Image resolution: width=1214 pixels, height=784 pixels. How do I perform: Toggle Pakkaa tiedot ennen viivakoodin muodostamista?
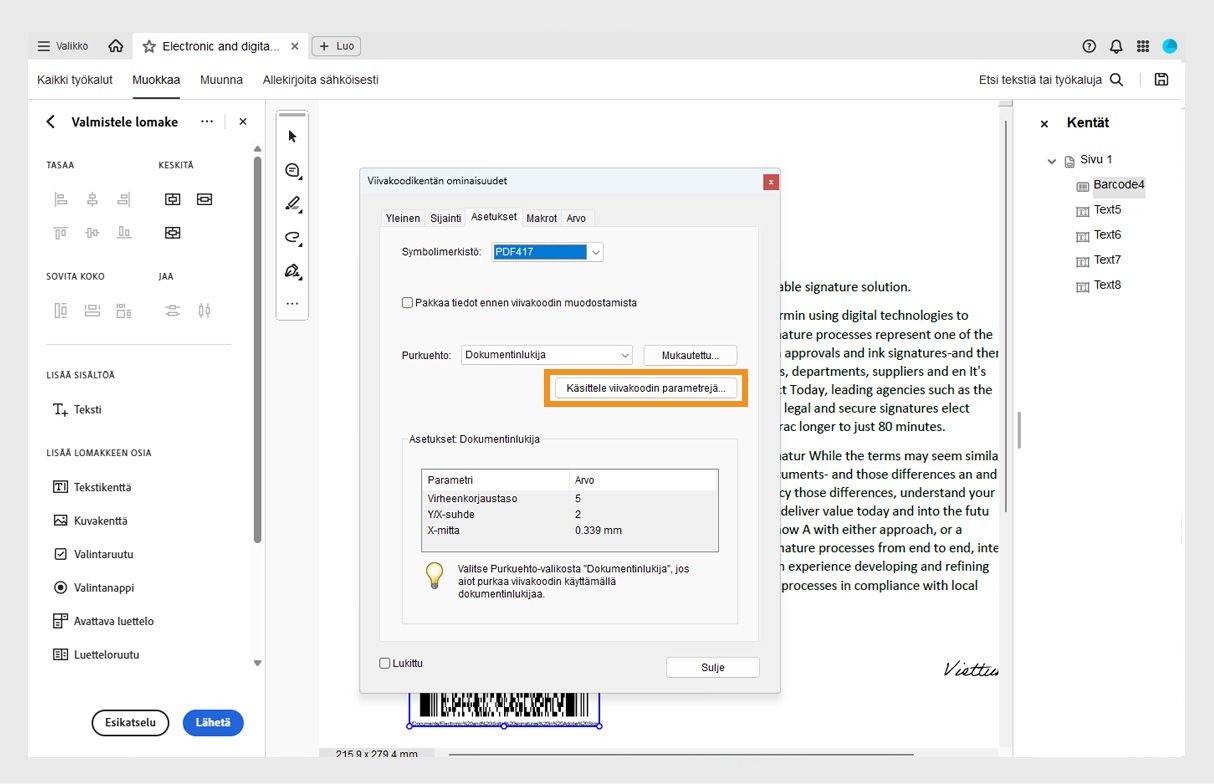coord(407,302)
